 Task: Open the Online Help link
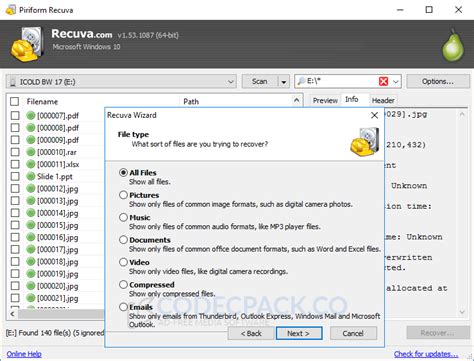[24, 354]
